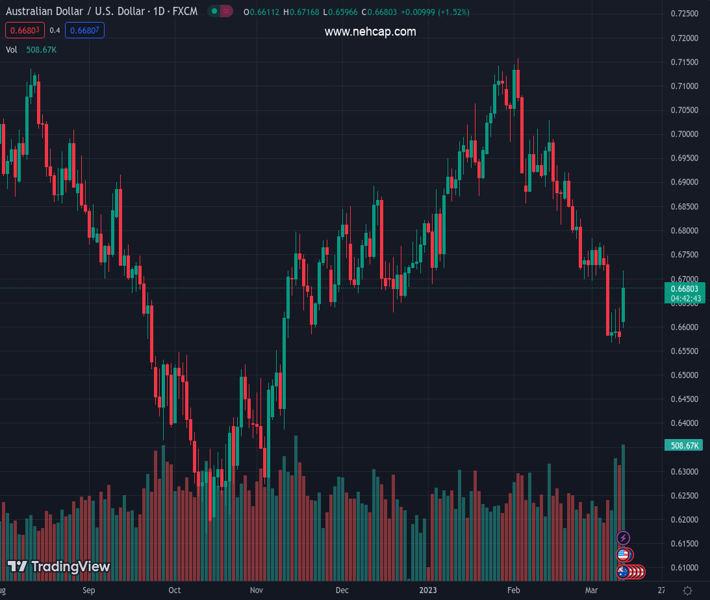Click the www.nehcap.com watermark text
This screenshot has height=600, width=710.
tap(370, 32)
